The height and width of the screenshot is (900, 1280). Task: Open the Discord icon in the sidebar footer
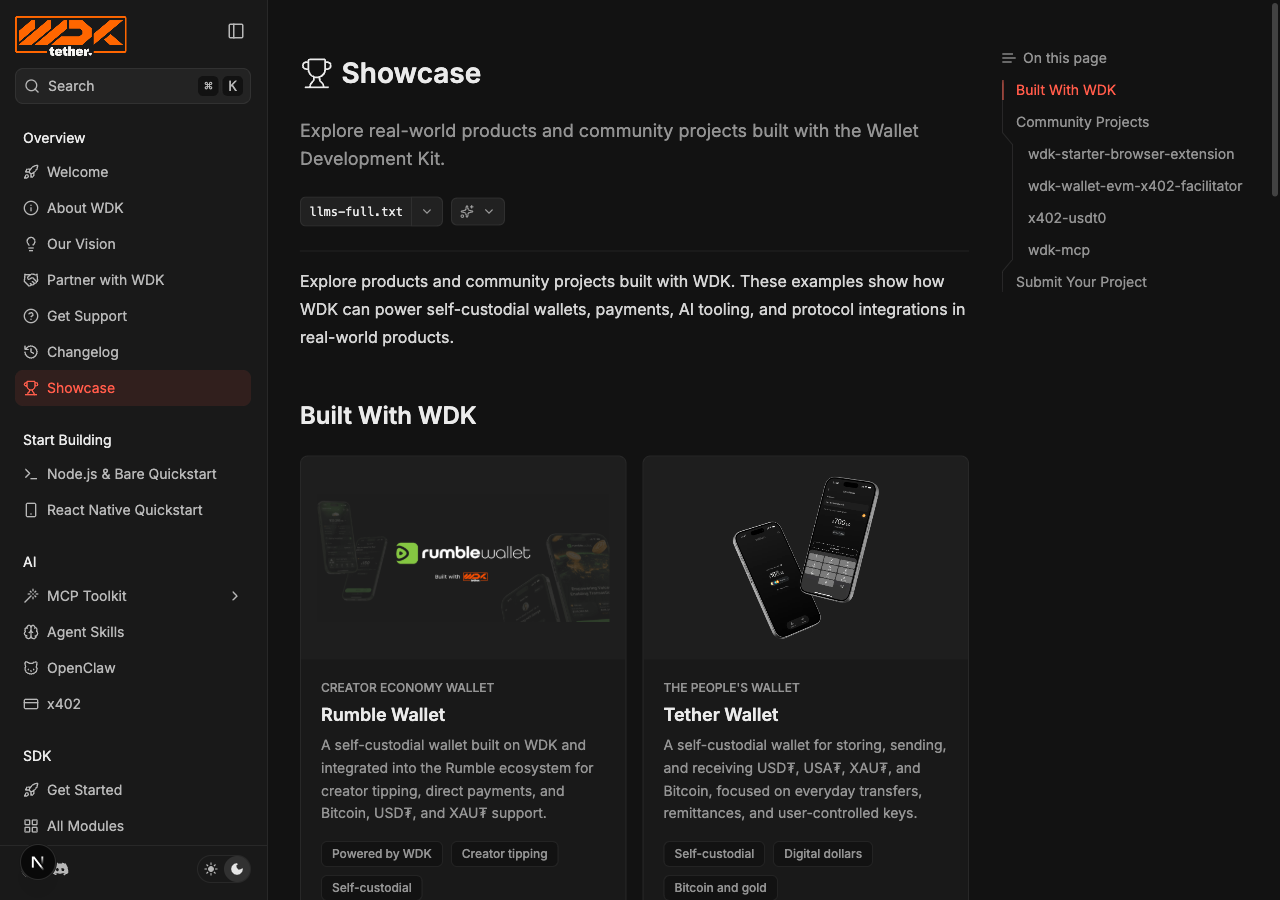[60, 869]
